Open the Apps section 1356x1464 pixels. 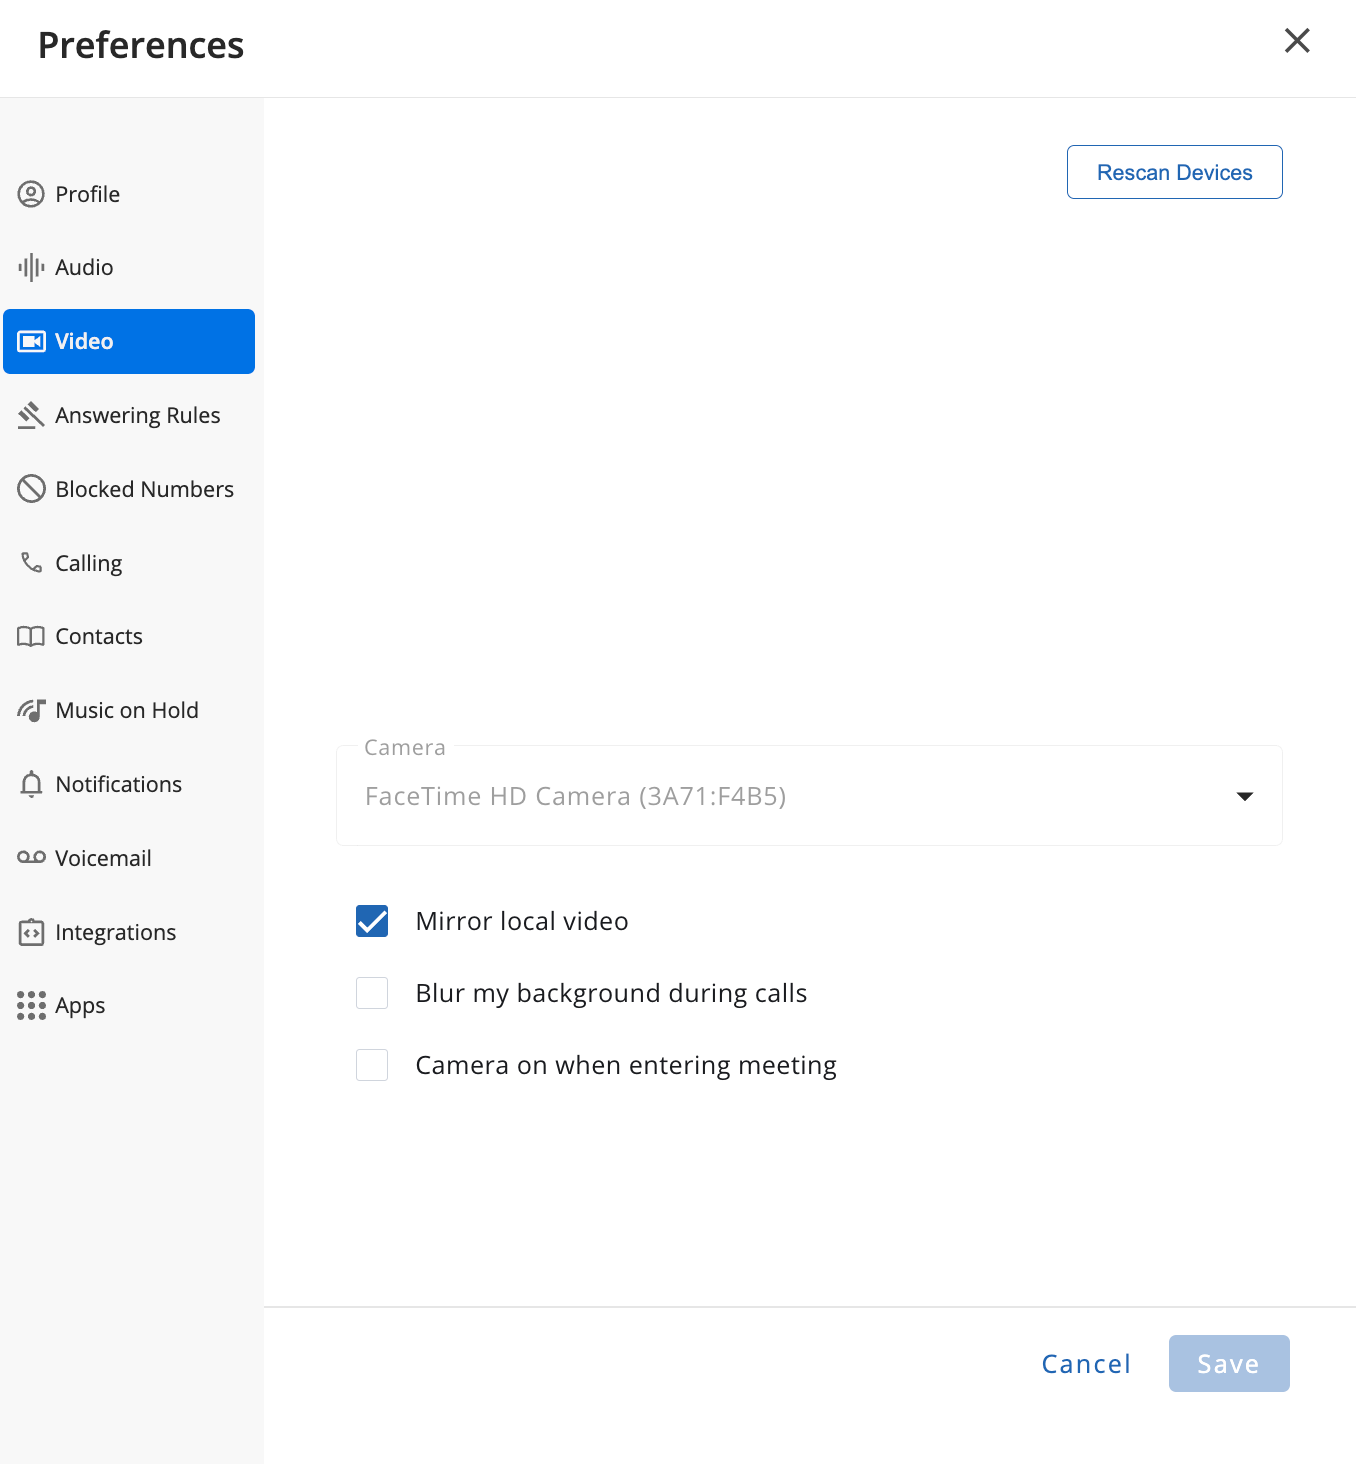click(129, 1005)
